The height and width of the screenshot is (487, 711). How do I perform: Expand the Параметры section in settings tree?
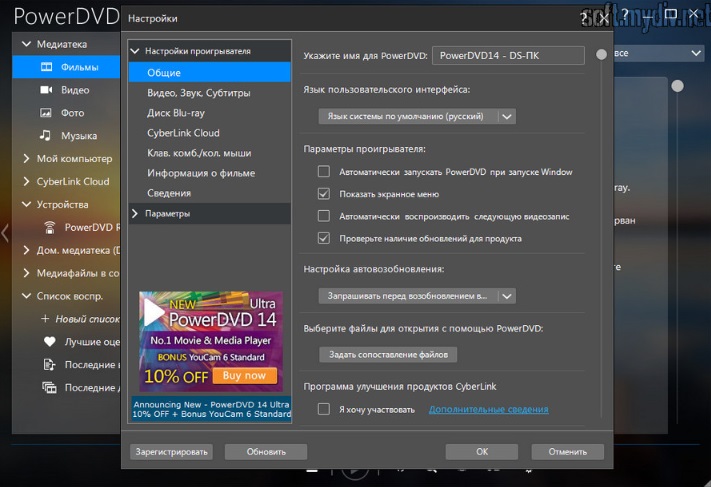tap(135, 213)
